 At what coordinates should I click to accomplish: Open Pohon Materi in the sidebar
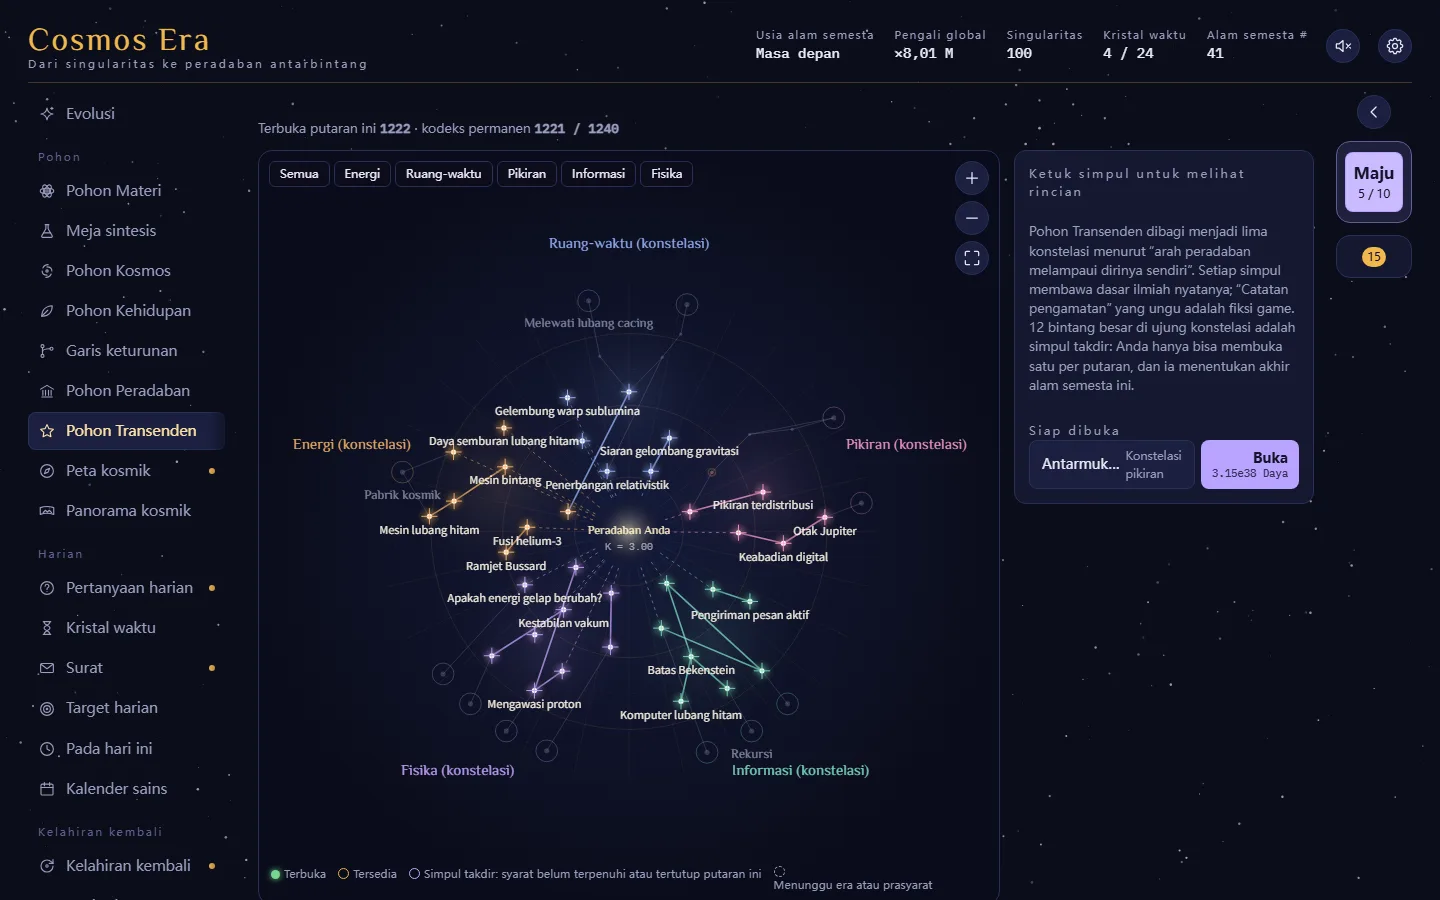click(126, 191)
